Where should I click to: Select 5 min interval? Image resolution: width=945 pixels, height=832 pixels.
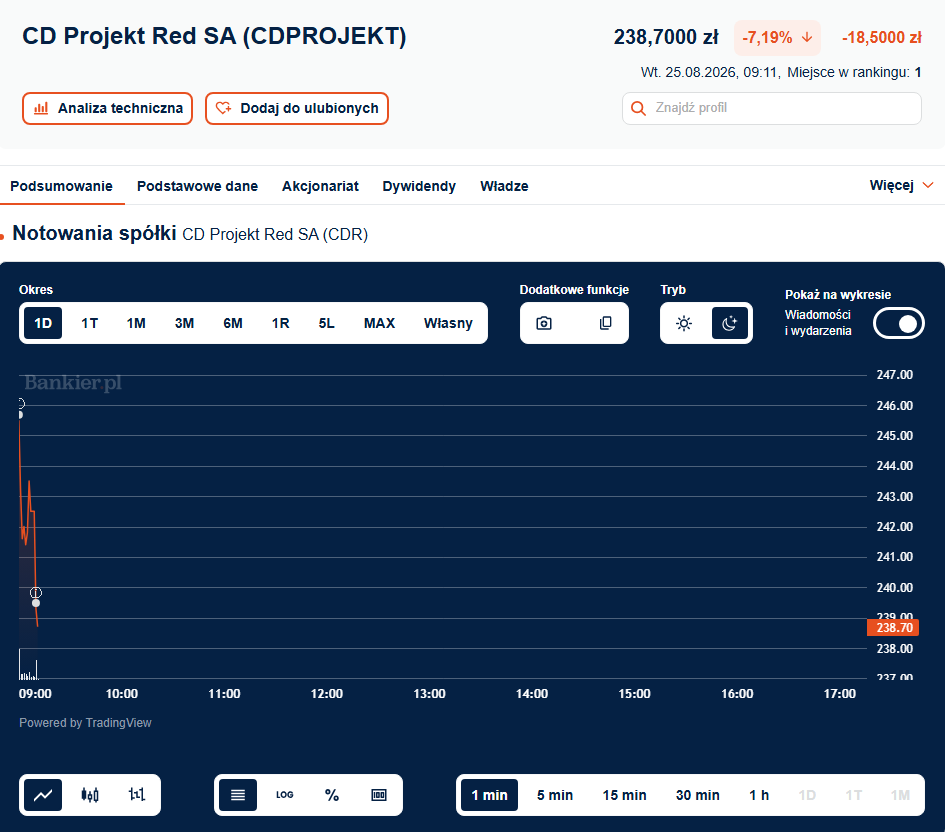point(555,795)
